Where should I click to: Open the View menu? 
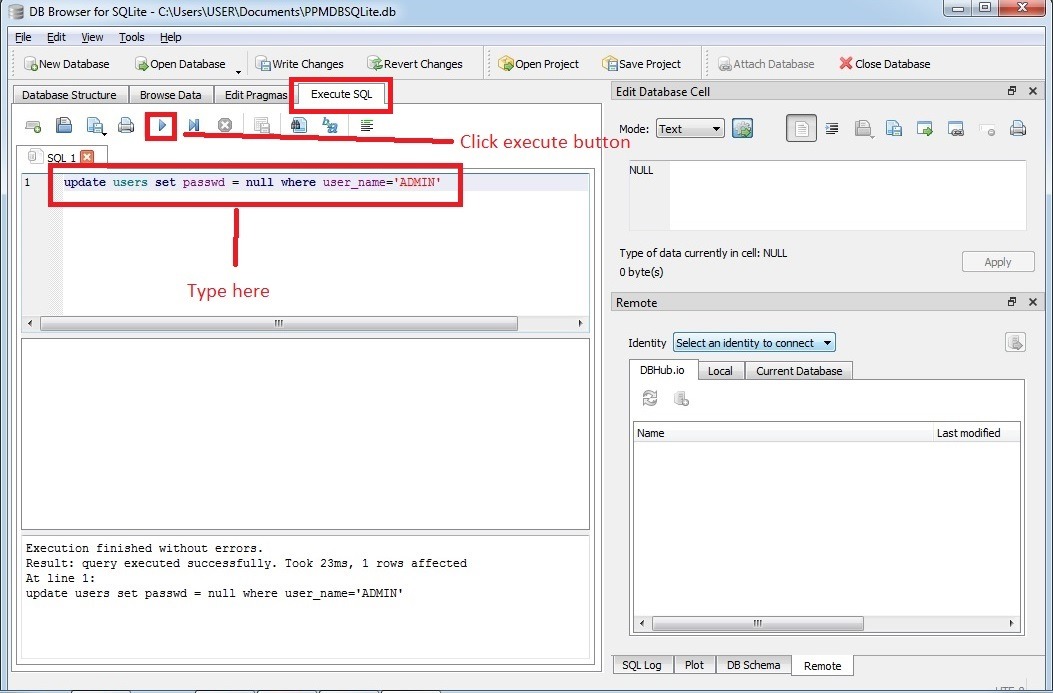[x=92, y=37]
